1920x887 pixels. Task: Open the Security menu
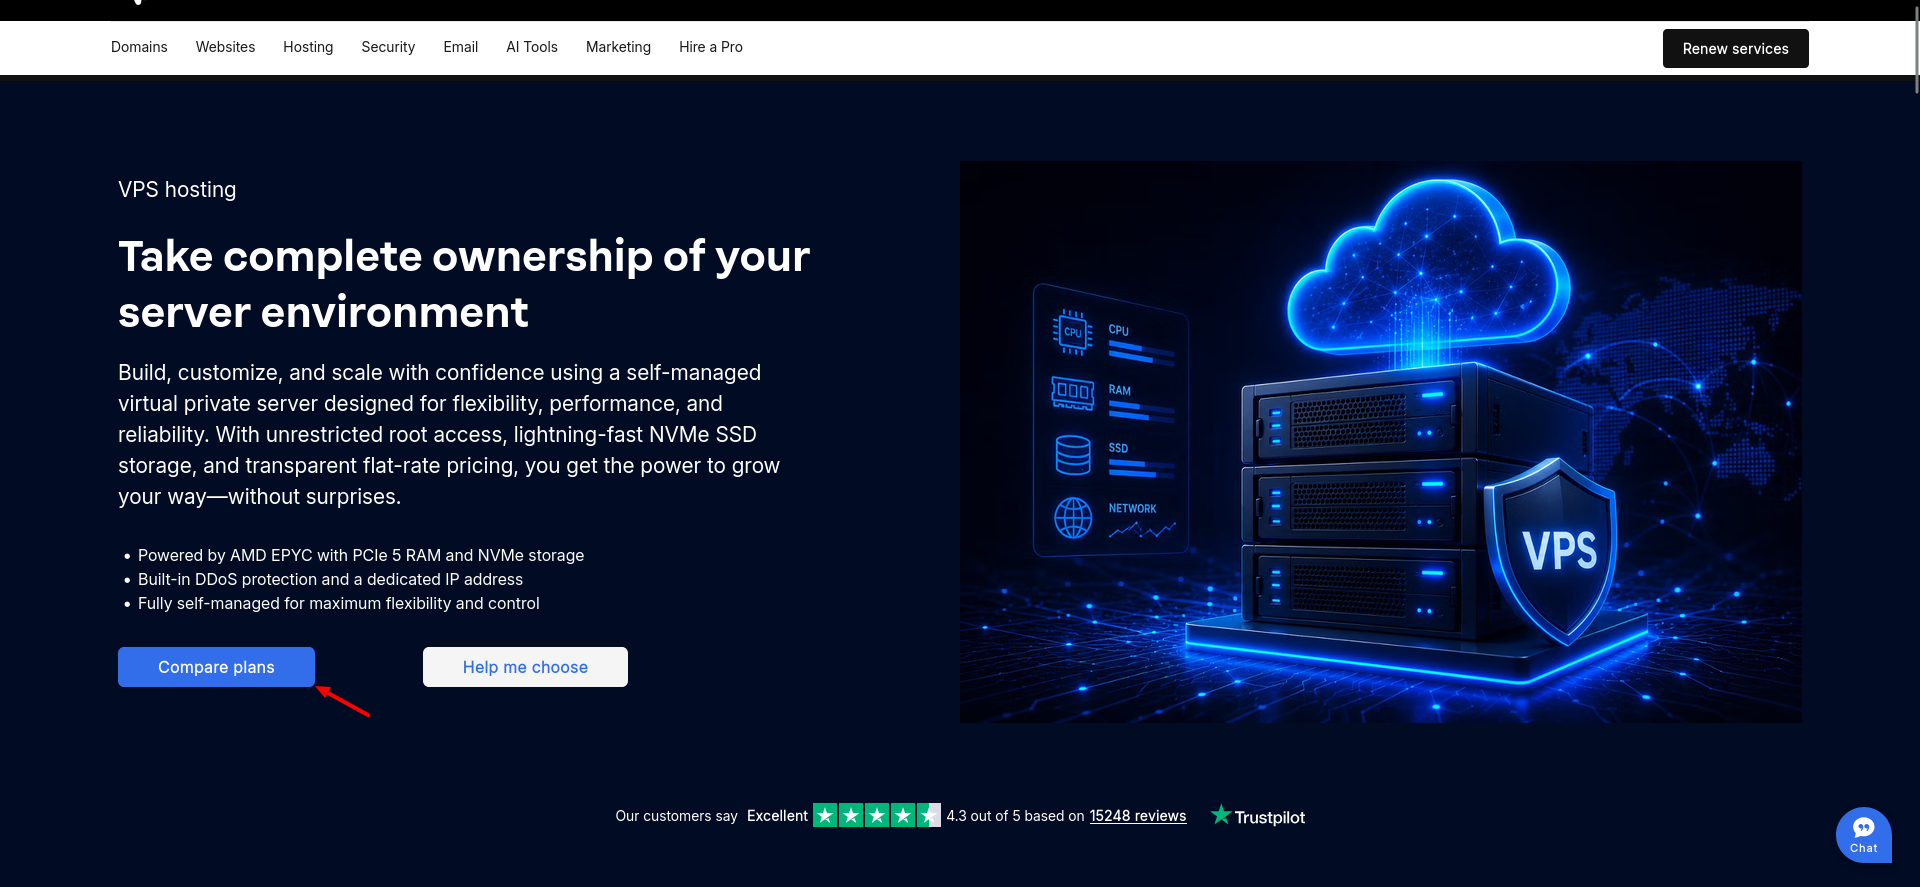[x=388, y=47]
